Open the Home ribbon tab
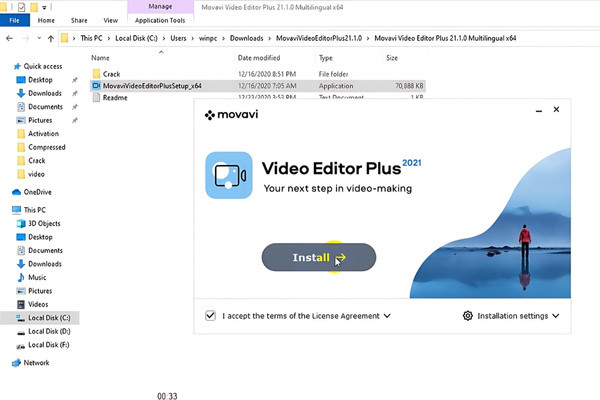The width and height of the screenshot is (600, 400). point(46,20)
